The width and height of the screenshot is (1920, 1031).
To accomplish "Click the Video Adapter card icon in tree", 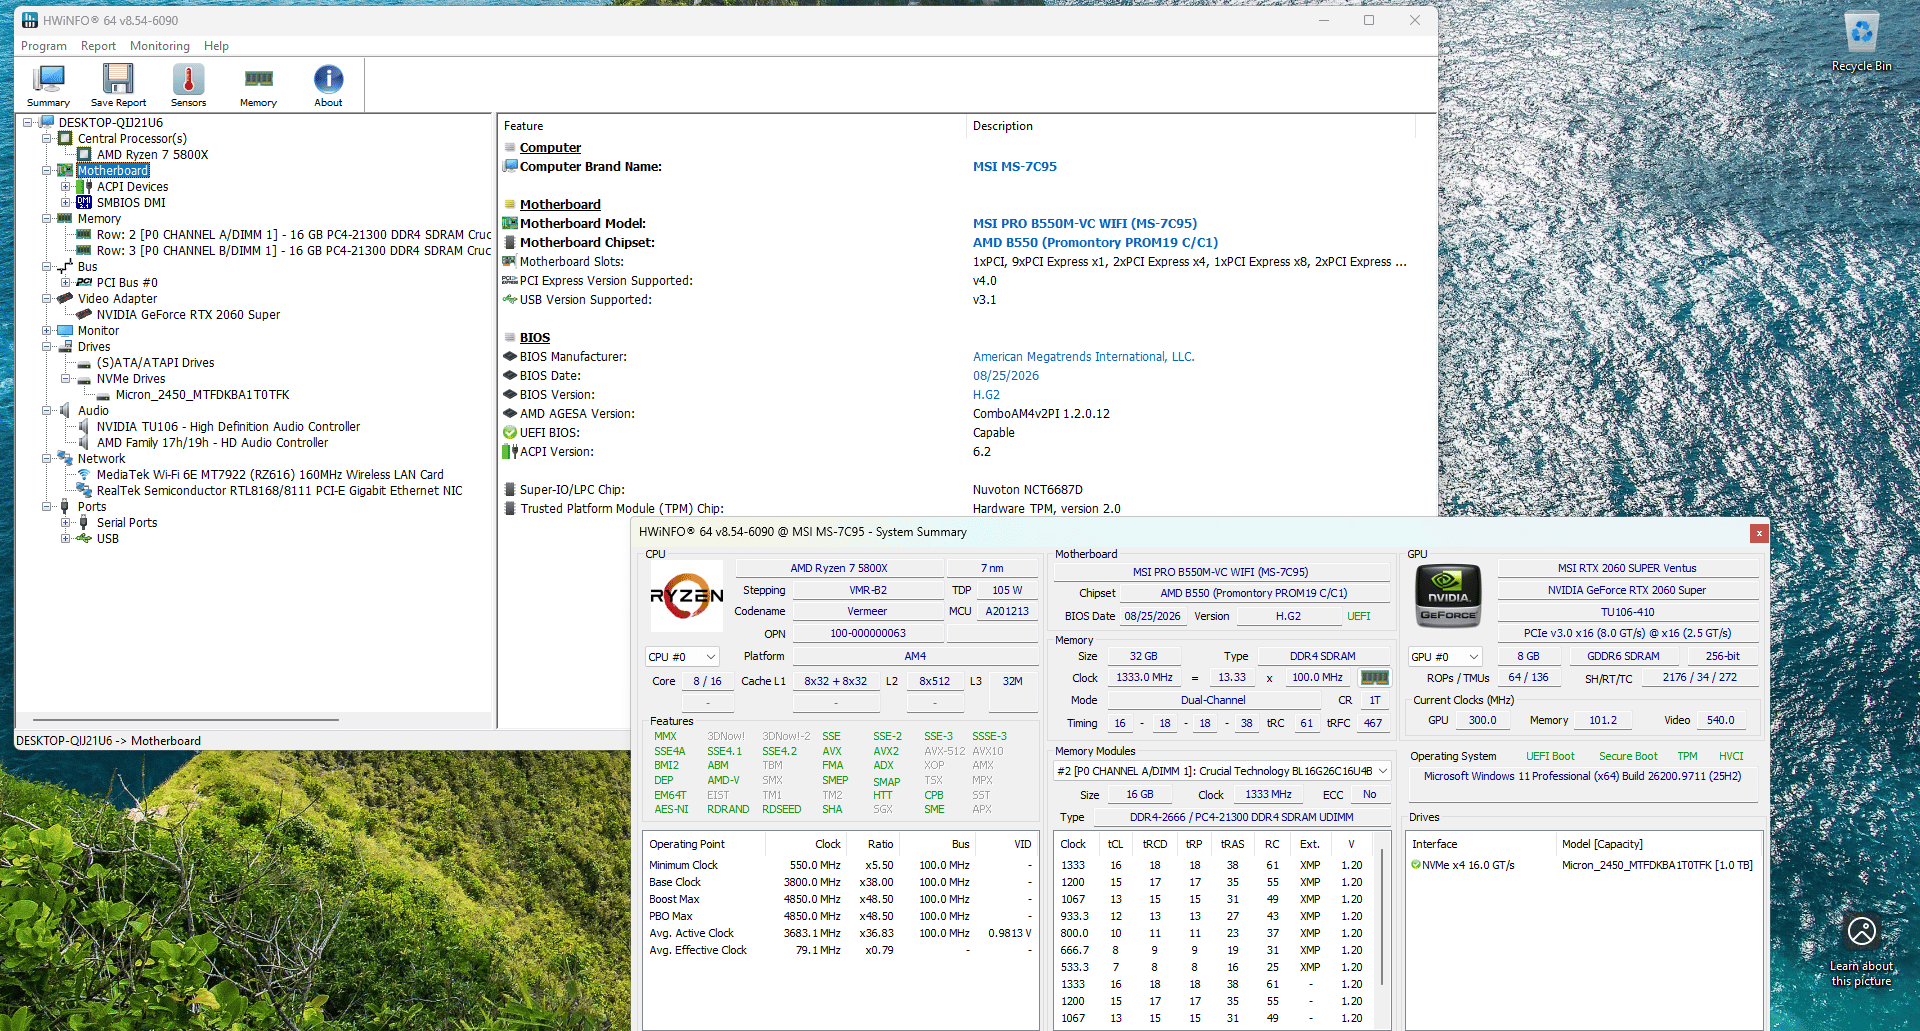I will (x=66, y=298).
